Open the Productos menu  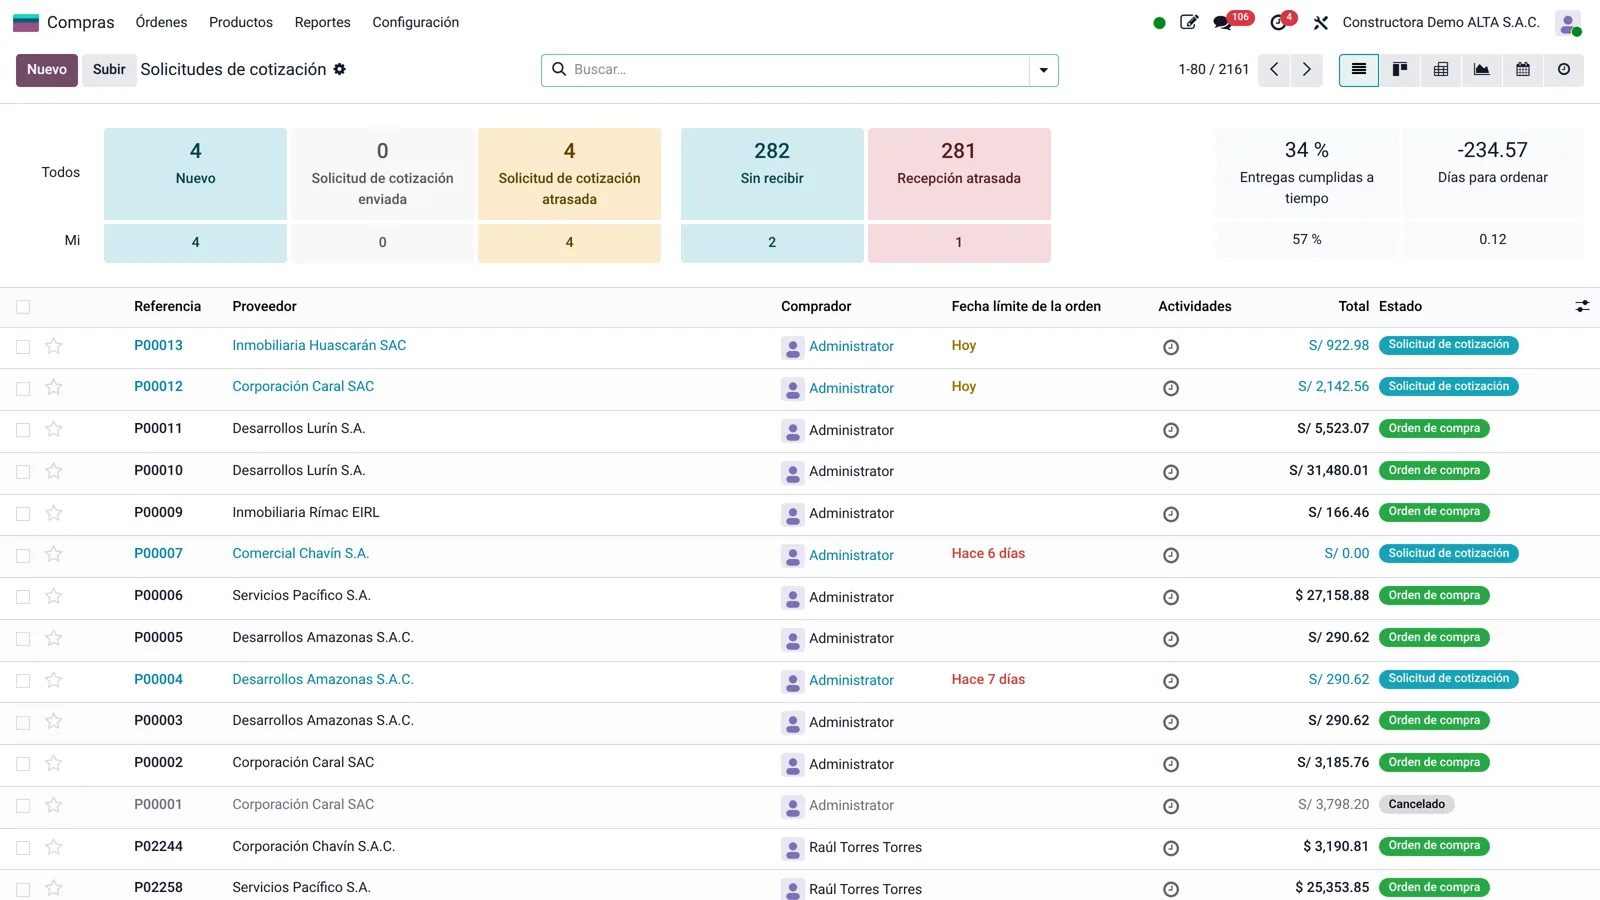point(241,22)
